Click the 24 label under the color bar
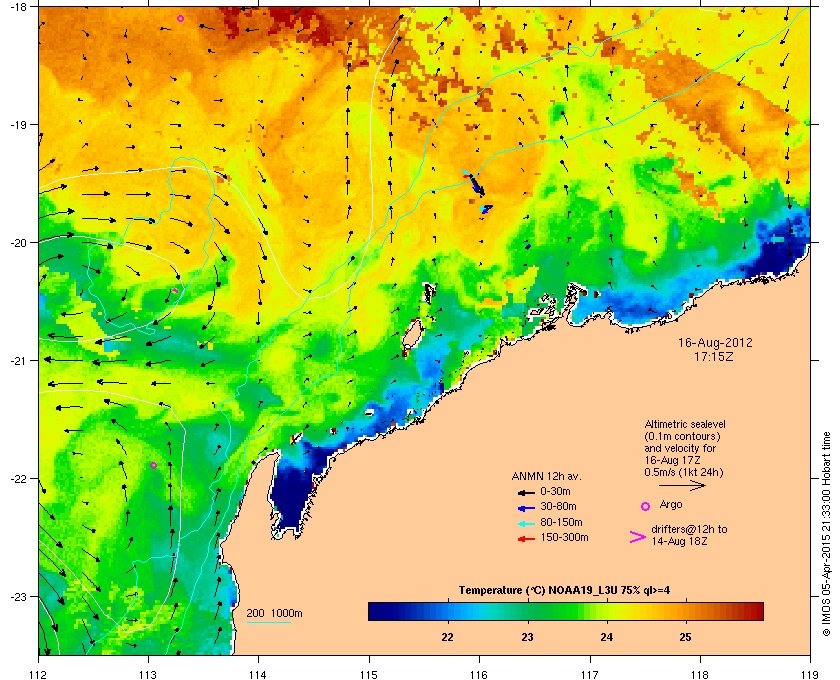Screen dimensions: 840x680 606,637
